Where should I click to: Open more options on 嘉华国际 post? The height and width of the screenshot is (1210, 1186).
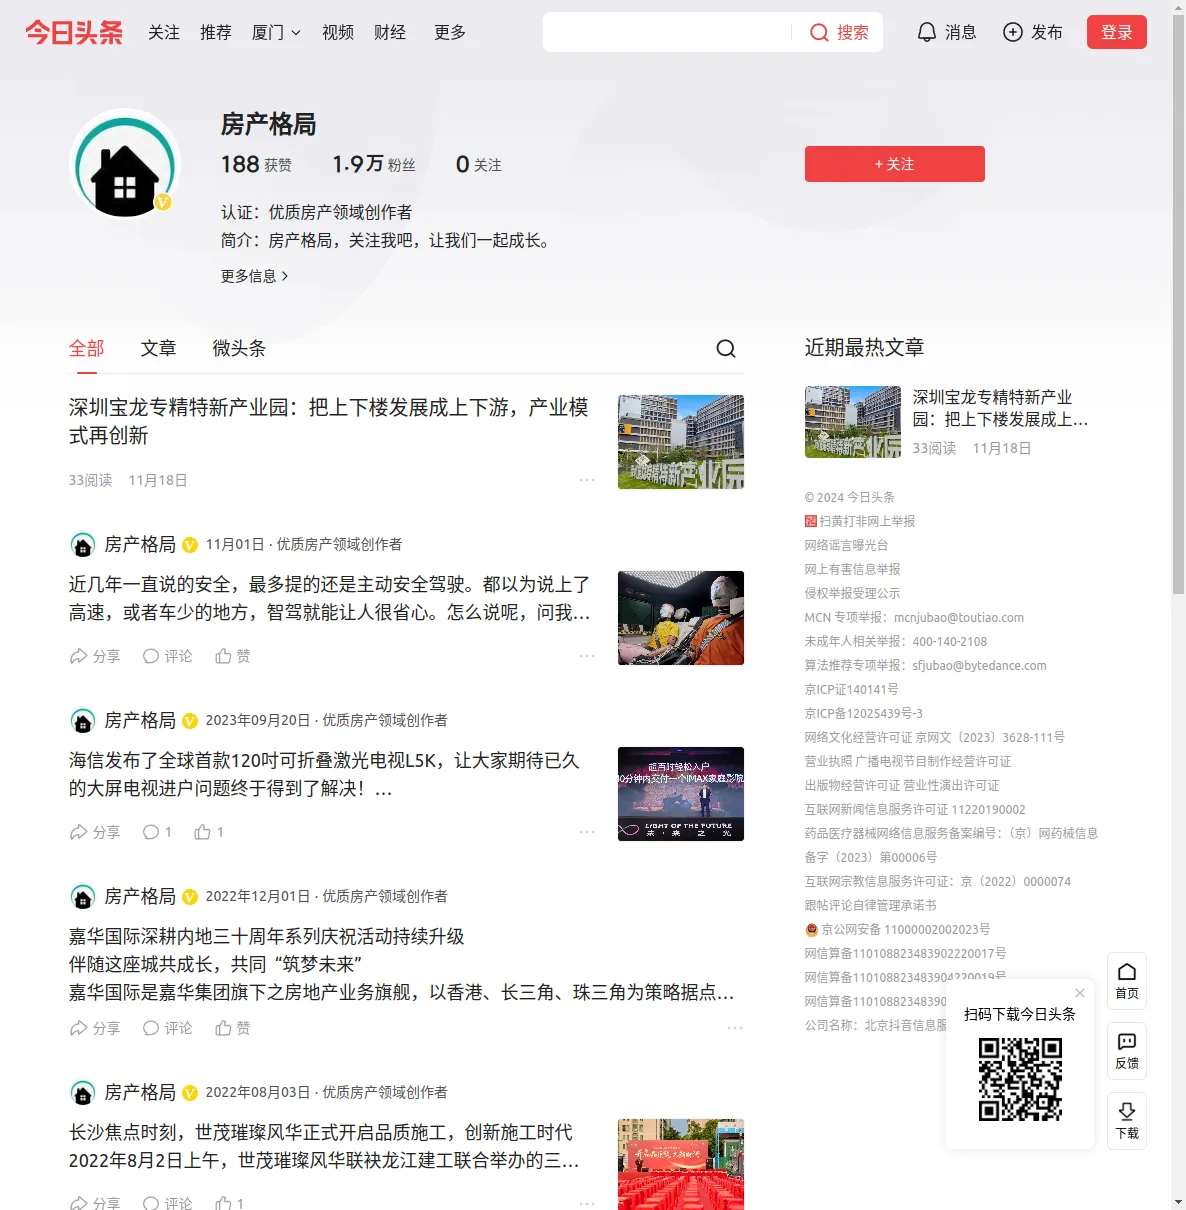tap(735, 1028)
